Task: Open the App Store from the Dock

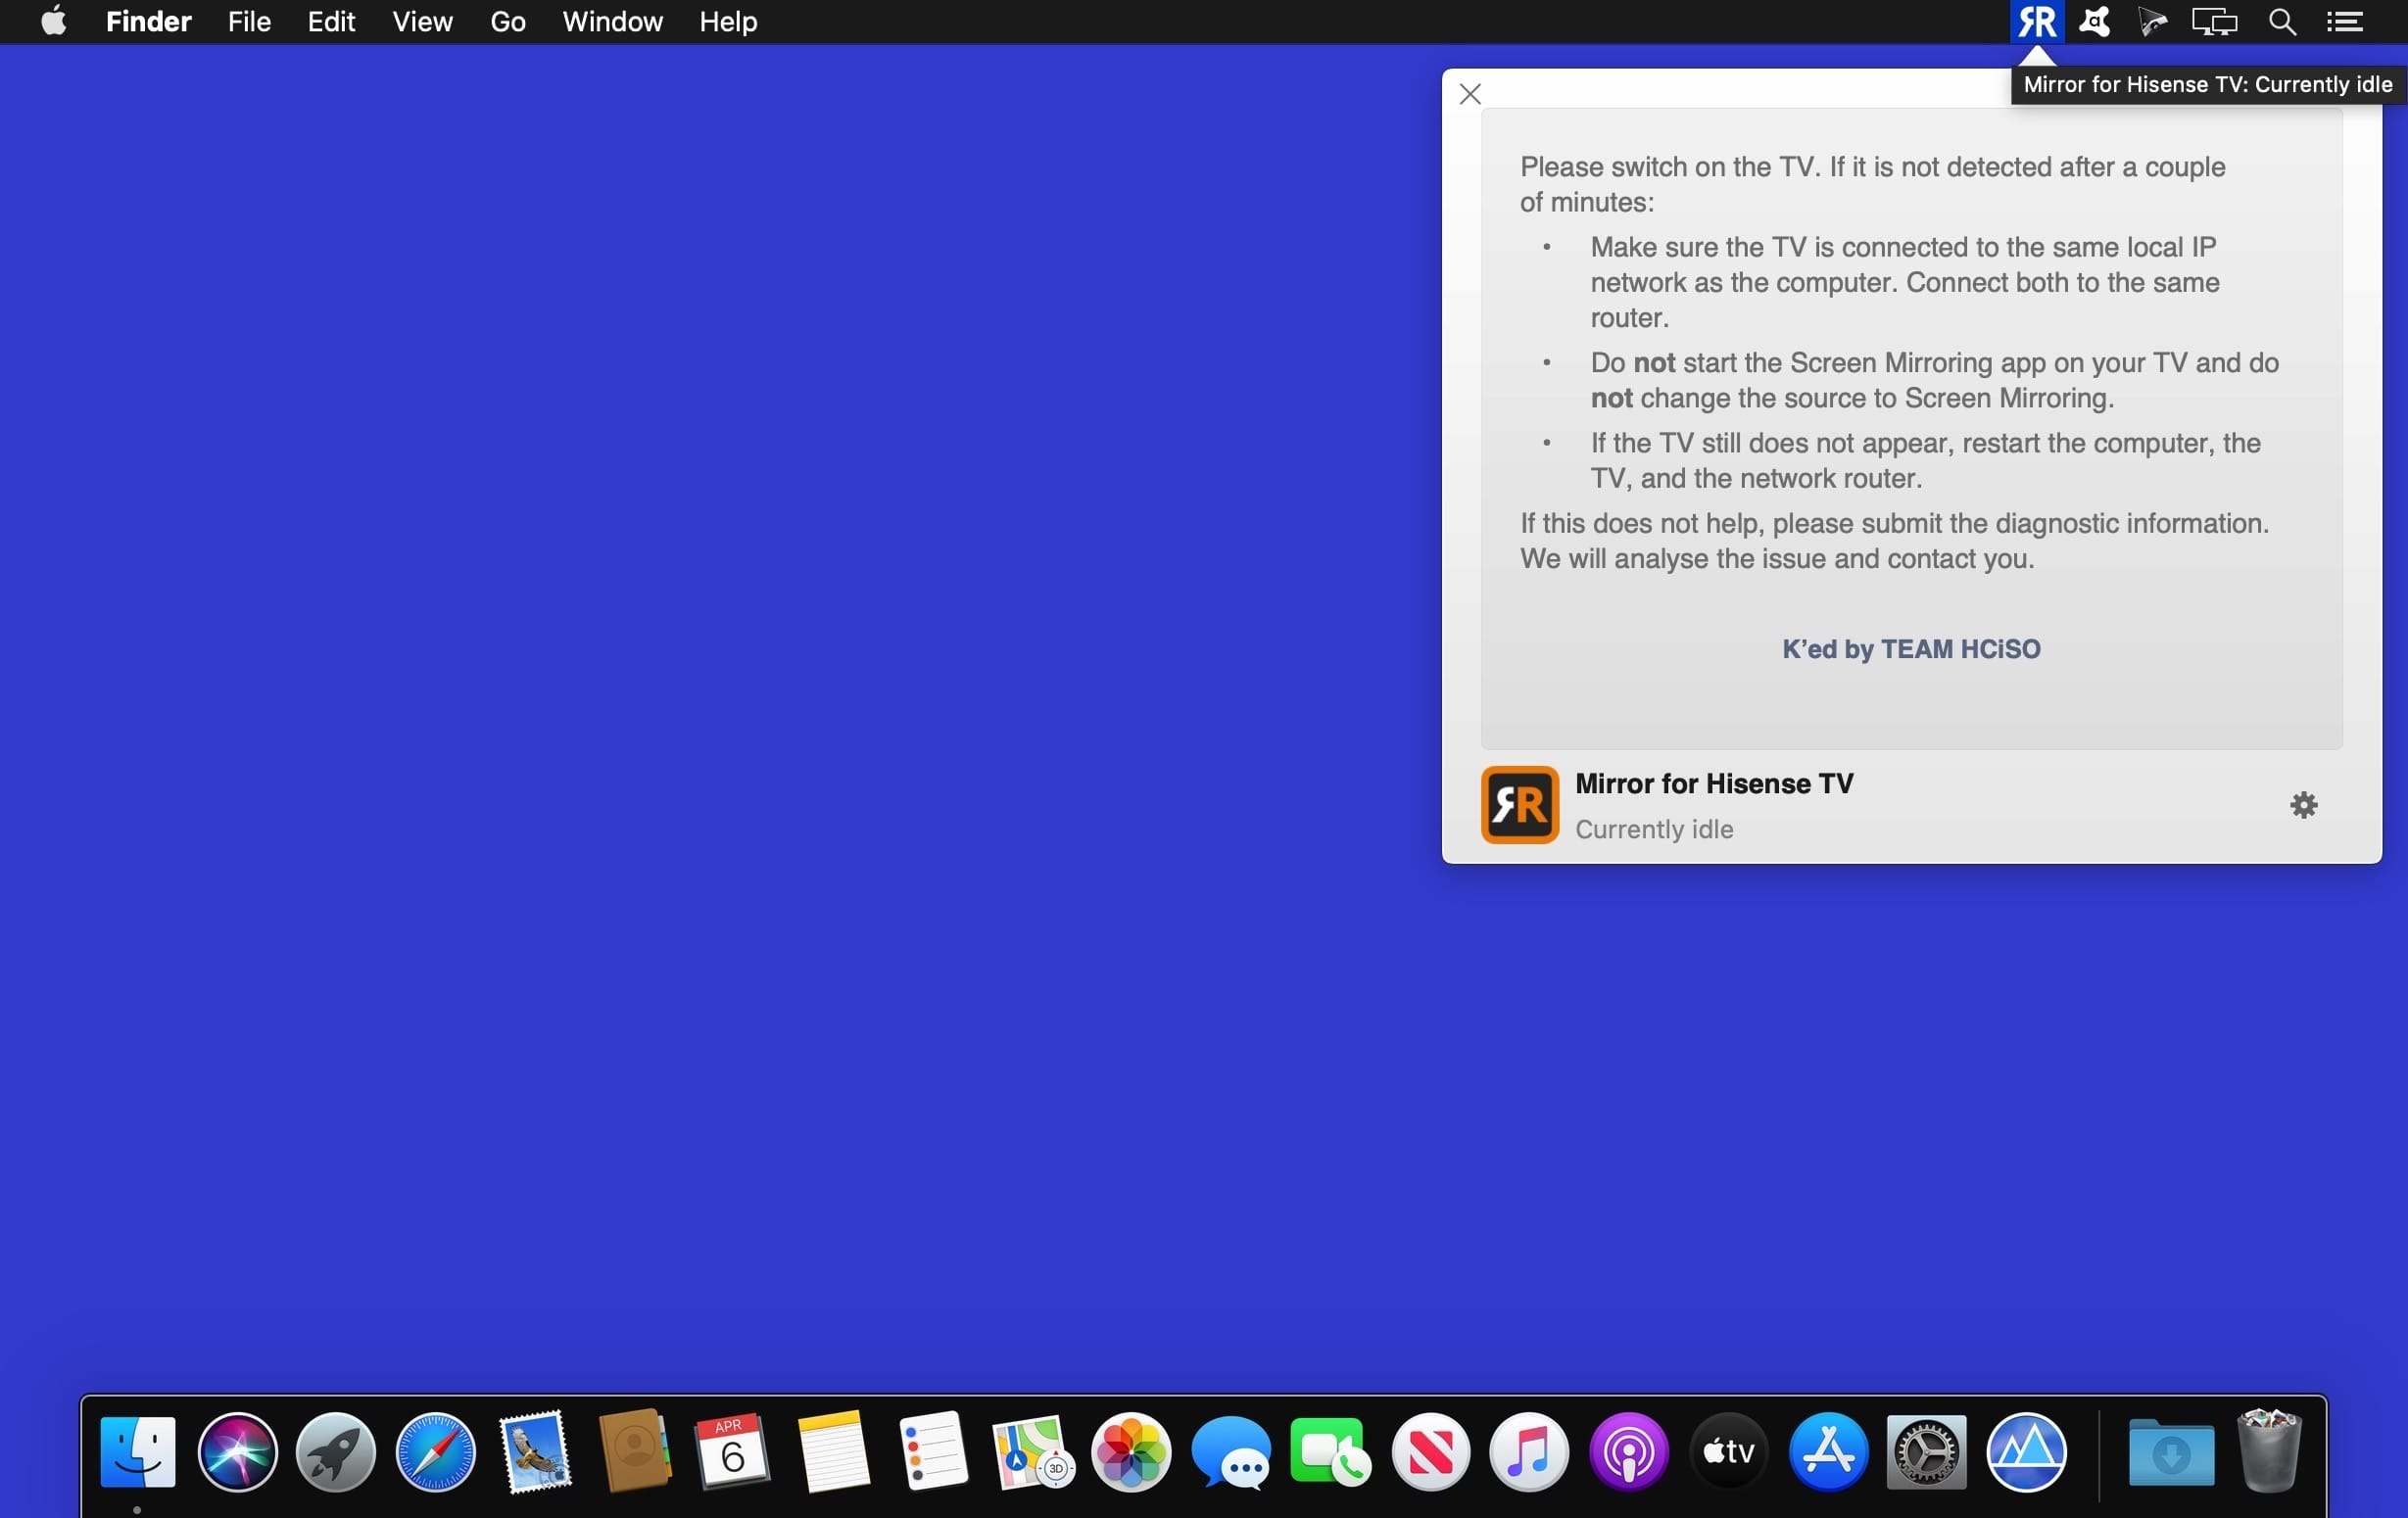Action: pyautogui.click(x=1827, y=1452)
